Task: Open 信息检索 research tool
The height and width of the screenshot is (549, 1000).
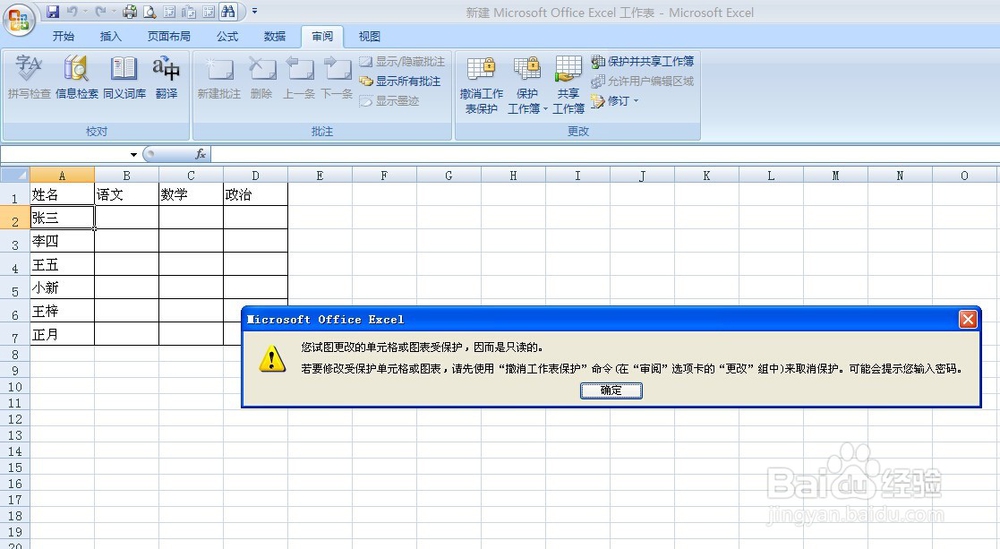Action: click(77, 77)
